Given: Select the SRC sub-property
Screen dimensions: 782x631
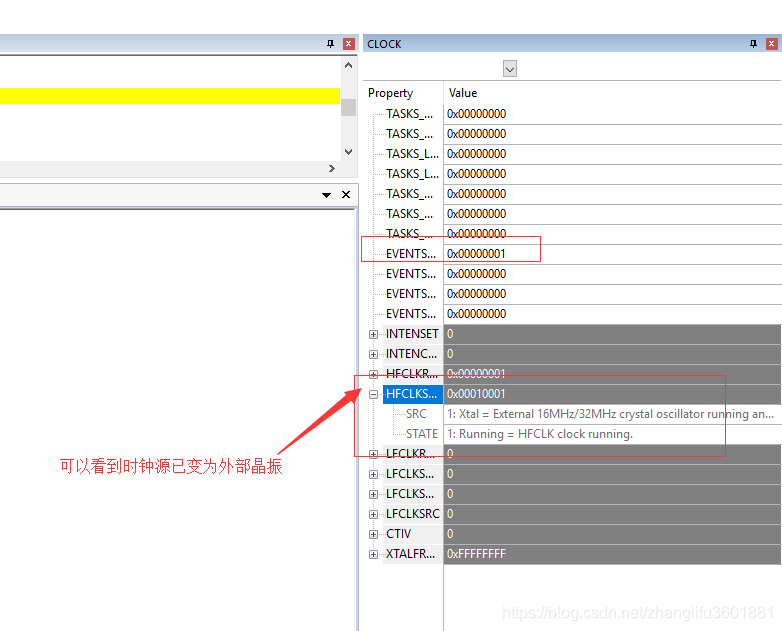Looking at the screenshot, I should click(416, 414).
